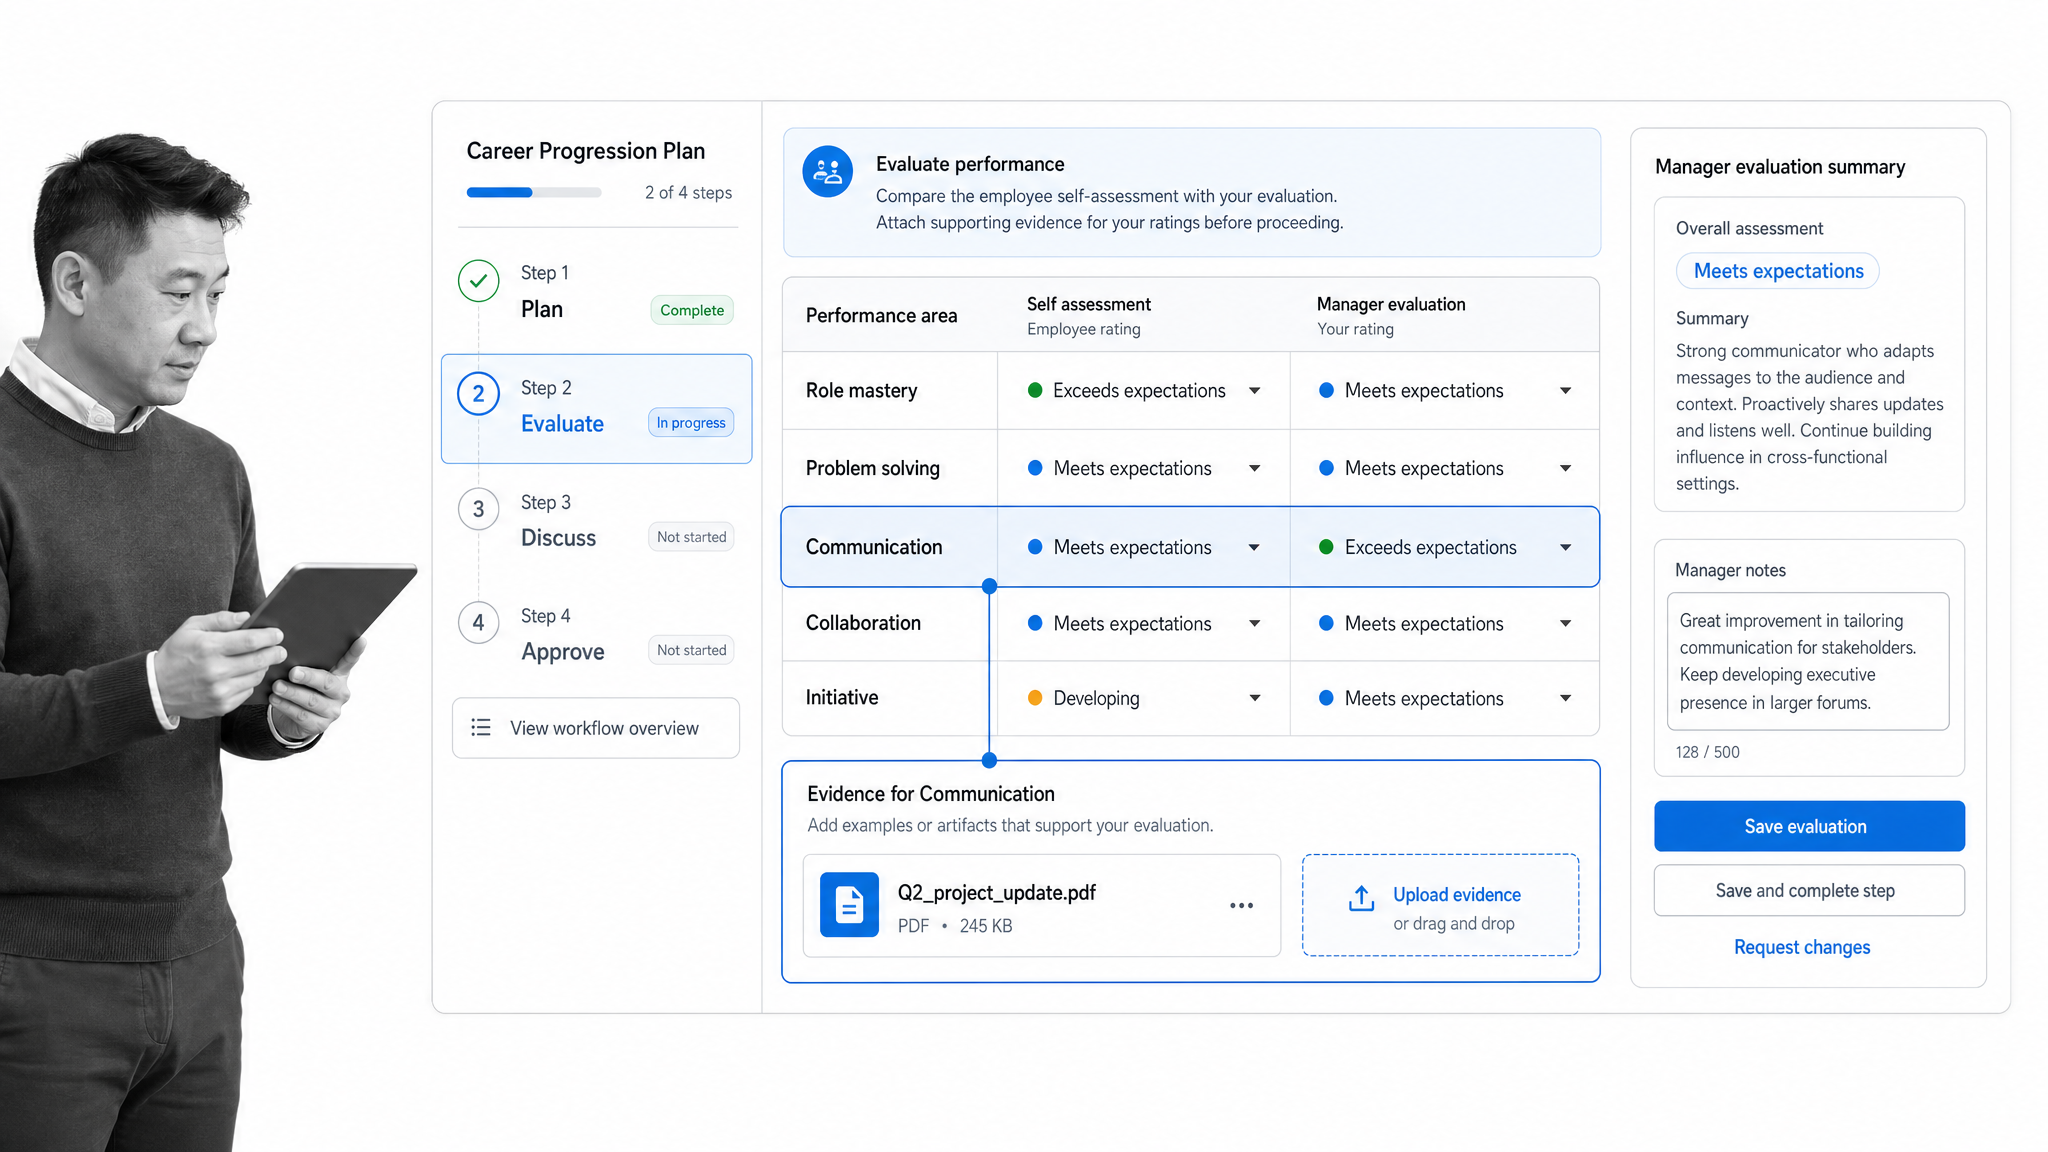The image size is (2048, 1152).
Task: Go to the Discuss step
Action: [x=596, y=522]
